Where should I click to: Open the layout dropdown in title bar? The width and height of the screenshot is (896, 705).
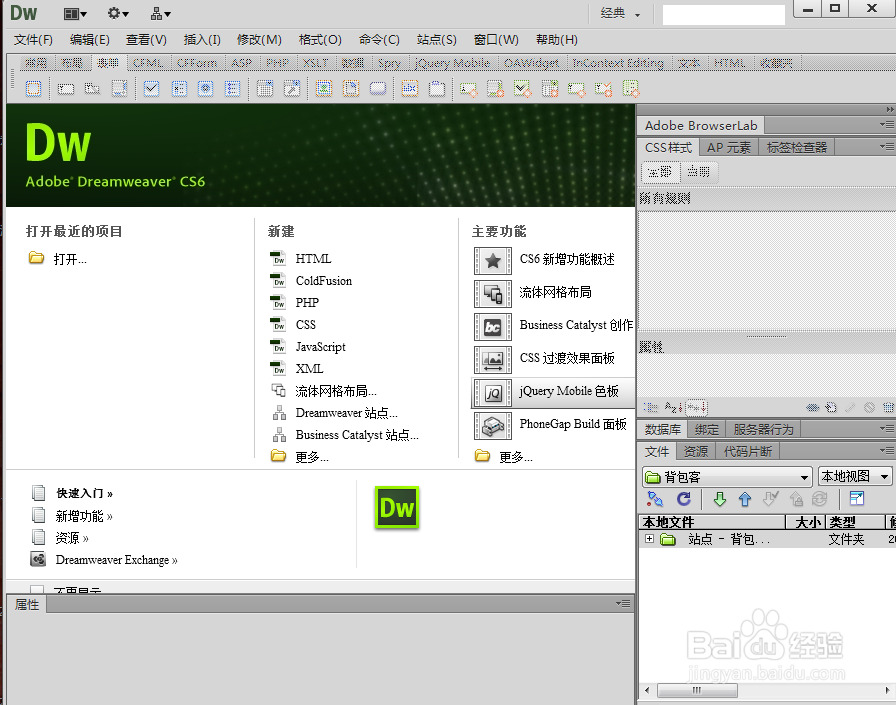pyautogui.click(x=75, y=14)
